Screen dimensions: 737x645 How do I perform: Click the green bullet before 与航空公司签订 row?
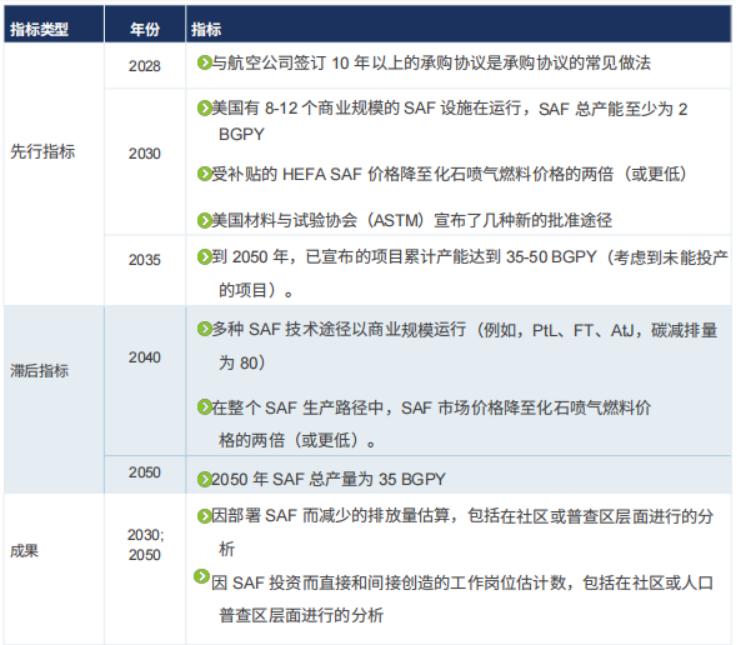(x=204, y=63)
